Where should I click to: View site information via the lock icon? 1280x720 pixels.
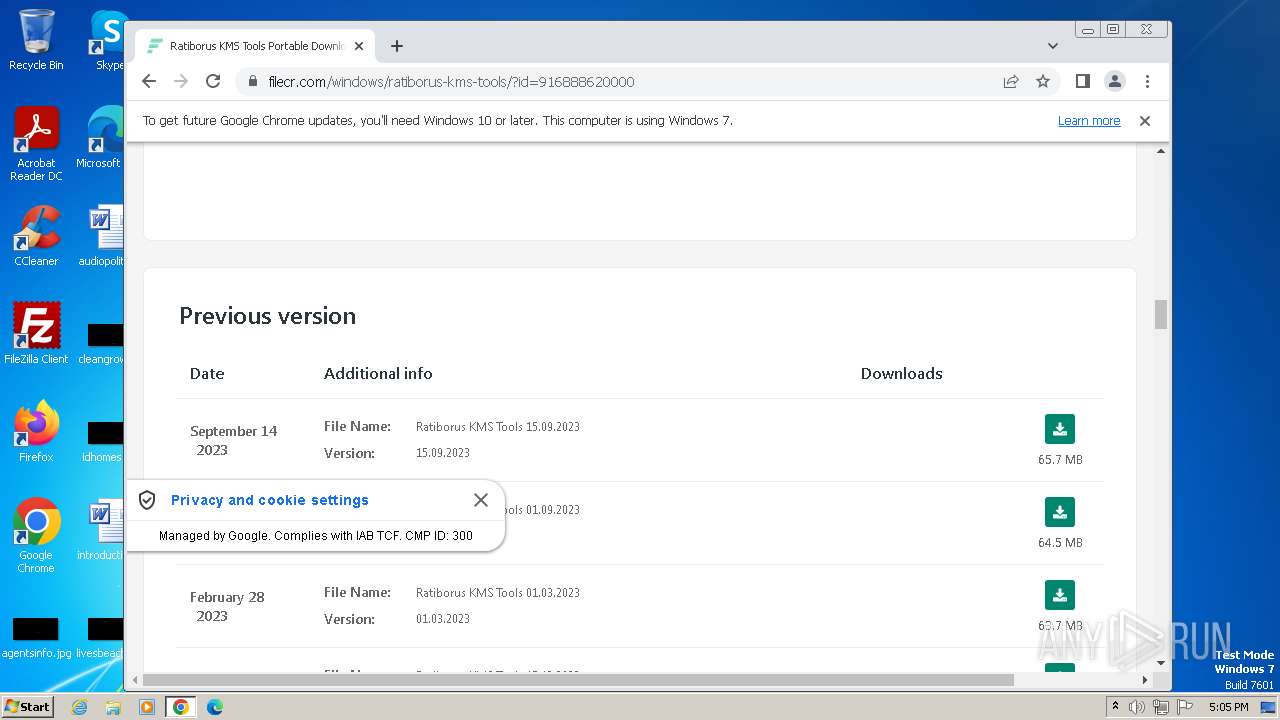[x=252, y=82]
